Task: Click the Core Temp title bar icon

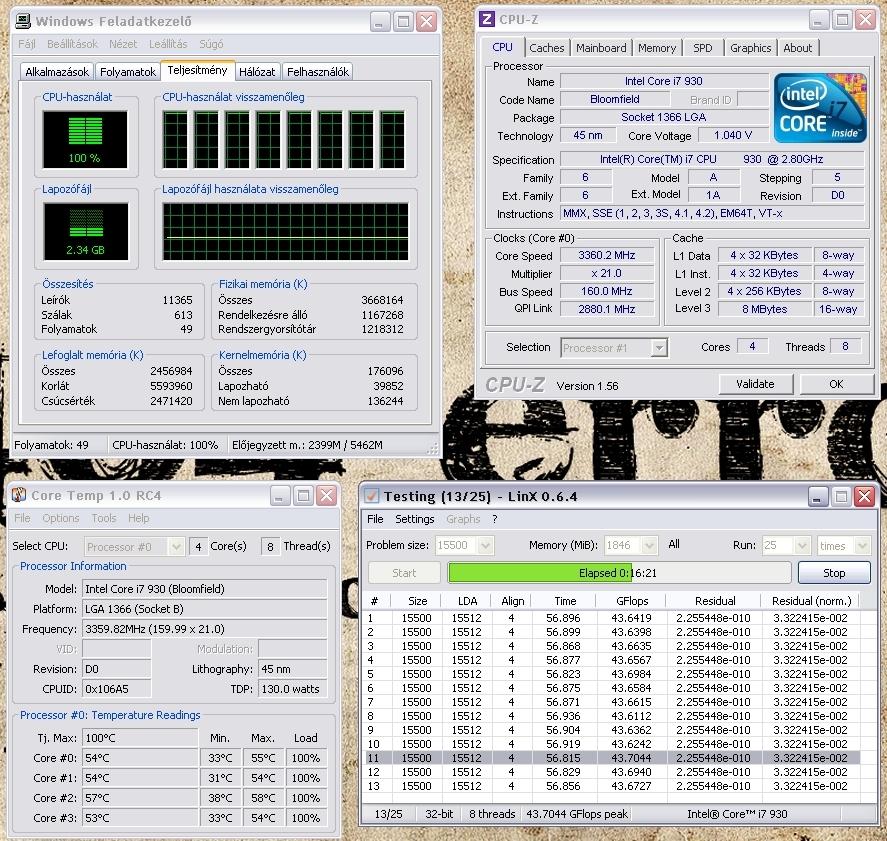Action: [x=19, y=495]
